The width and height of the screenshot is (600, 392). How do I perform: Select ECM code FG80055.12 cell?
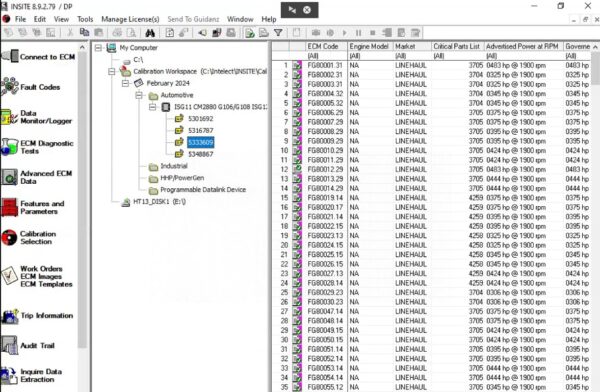pos(326,387)
